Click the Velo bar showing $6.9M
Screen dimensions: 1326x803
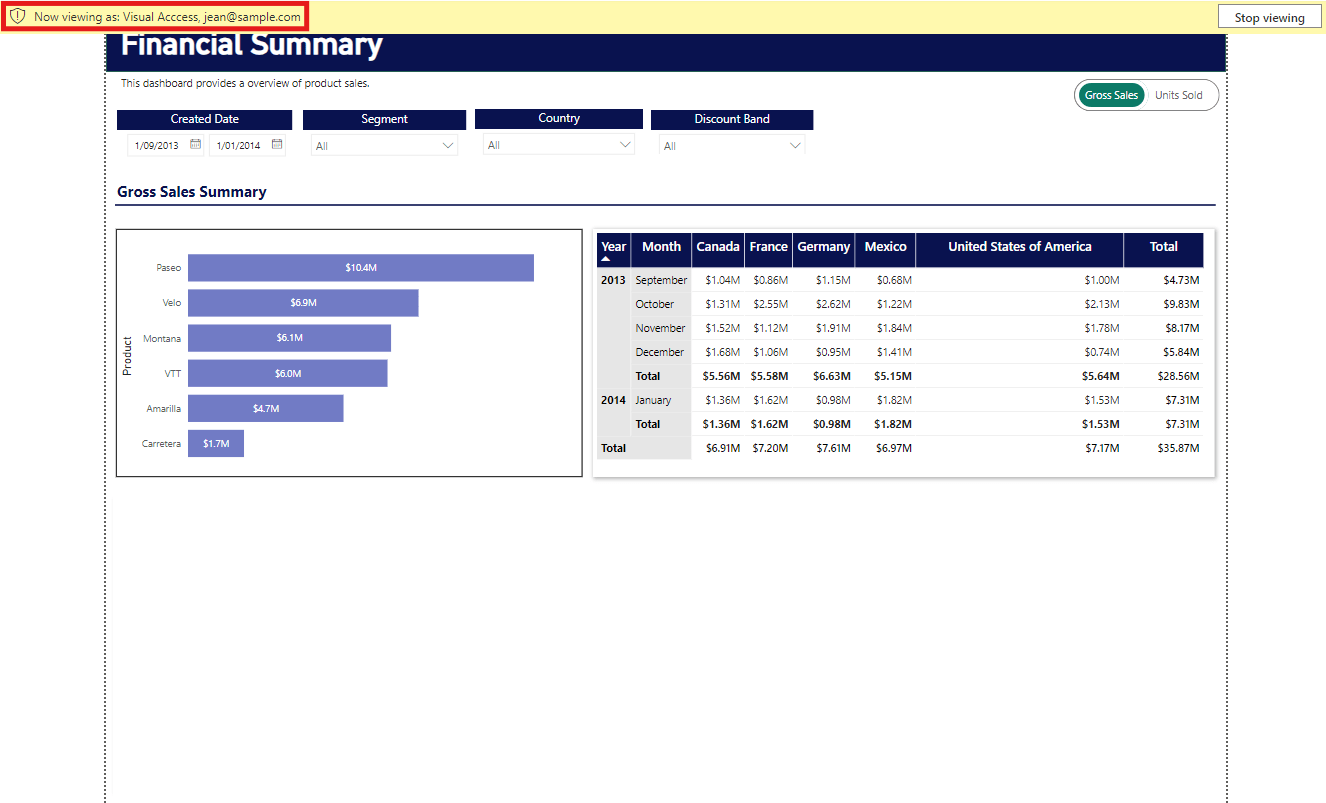tap(302, 303)
